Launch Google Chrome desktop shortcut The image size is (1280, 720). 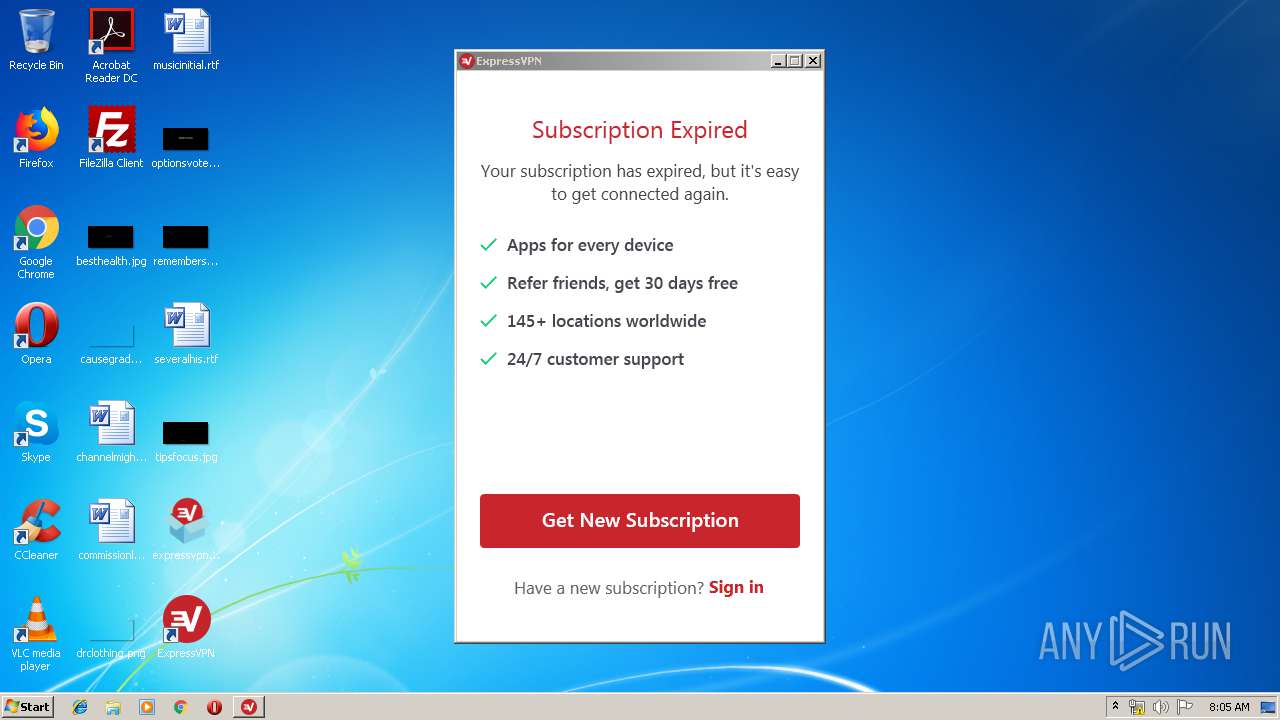tap(36, 242)
